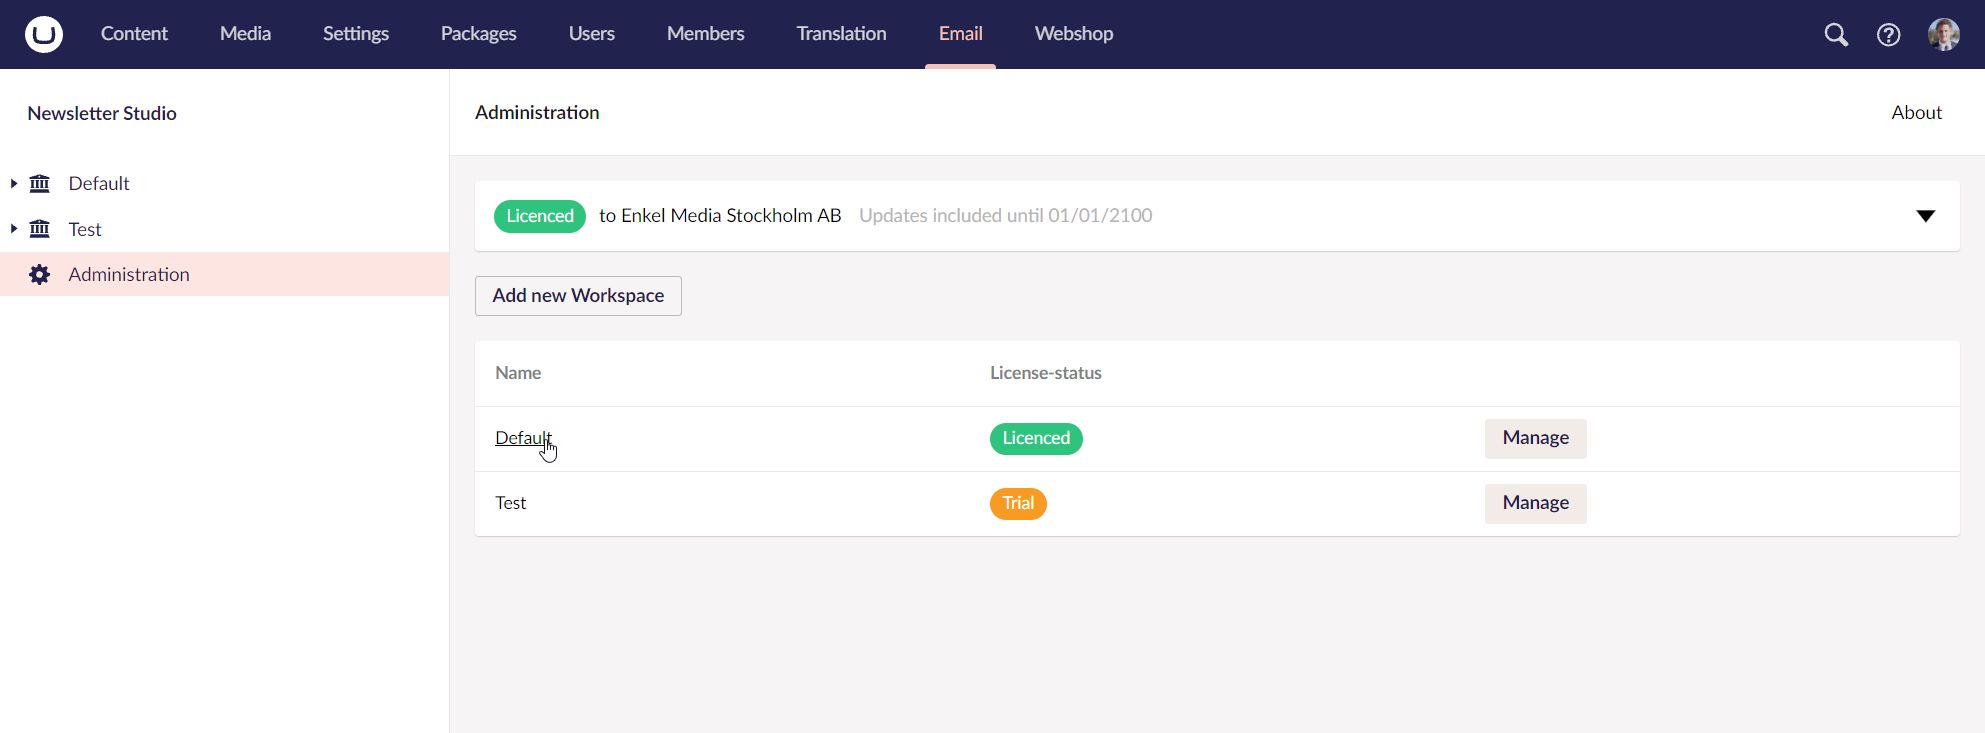Switch to the Content section
Image resolution: width=1985 pixels, height=733 pixels.
tap(134, 34)
